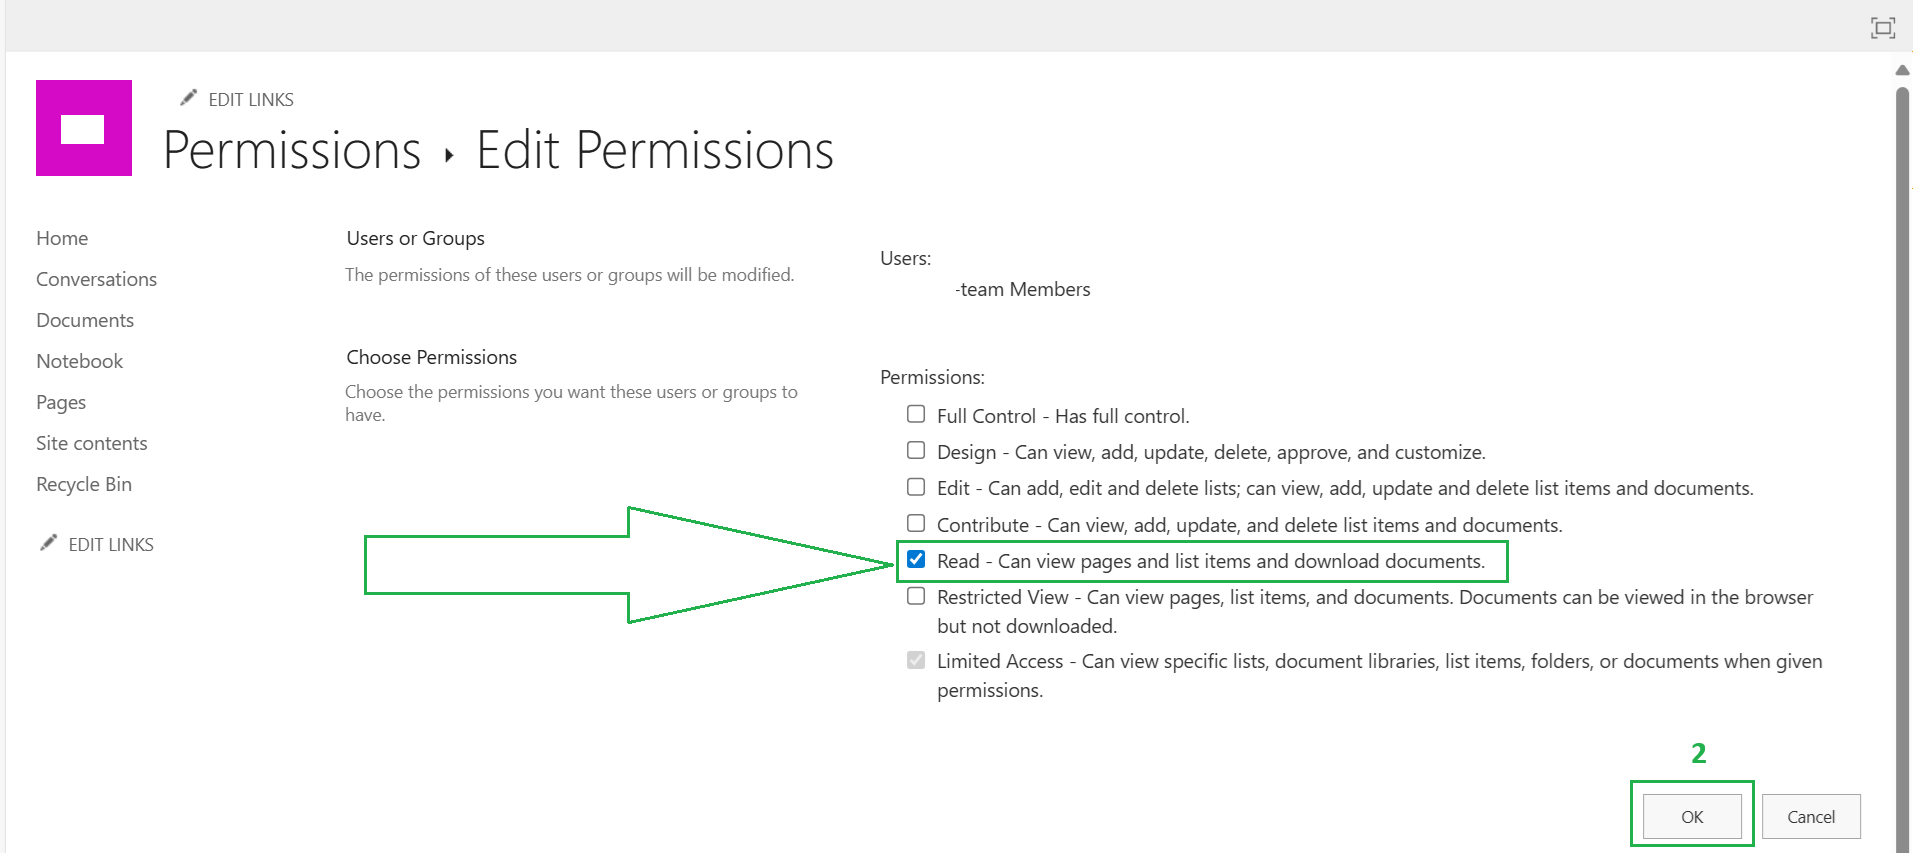This screenshot has height=853, width=1913.
Task: Click the top EDIT LINKS text
Action: 251,99
